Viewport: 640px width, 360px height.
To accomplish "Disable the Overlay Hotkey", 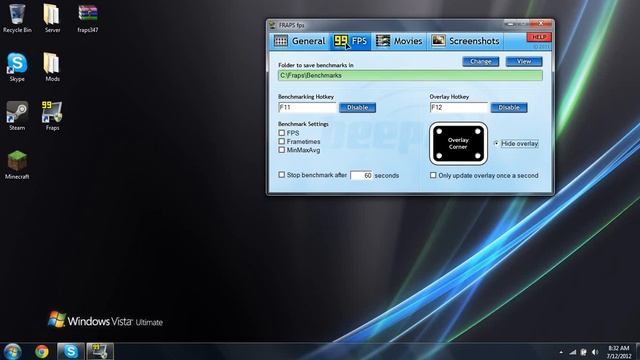I will 509,108.
